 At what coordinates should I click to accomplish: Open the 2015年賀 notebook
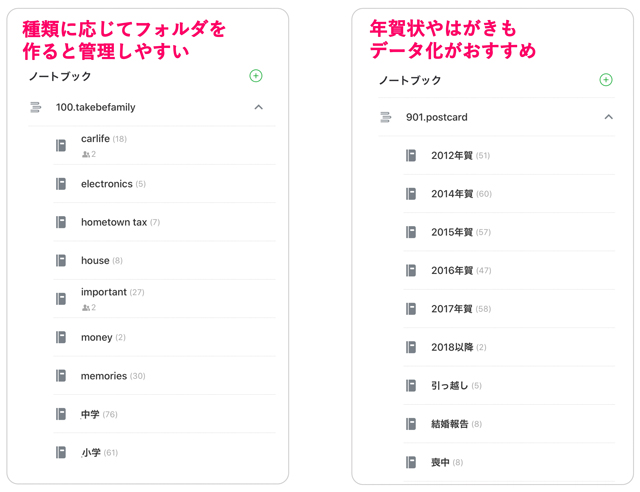(x=509, y=232)
